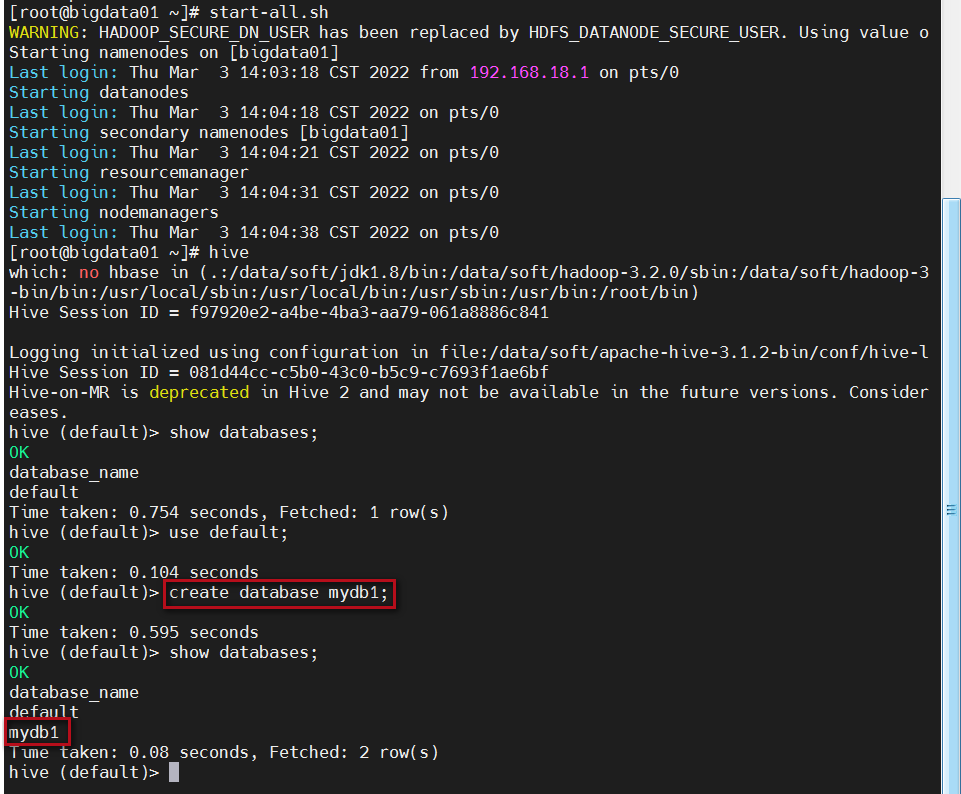Click the second Hive Session ID 081d44cc line
Image resolution: width=961 pixels, height=794 pixels.
(279, 372)
